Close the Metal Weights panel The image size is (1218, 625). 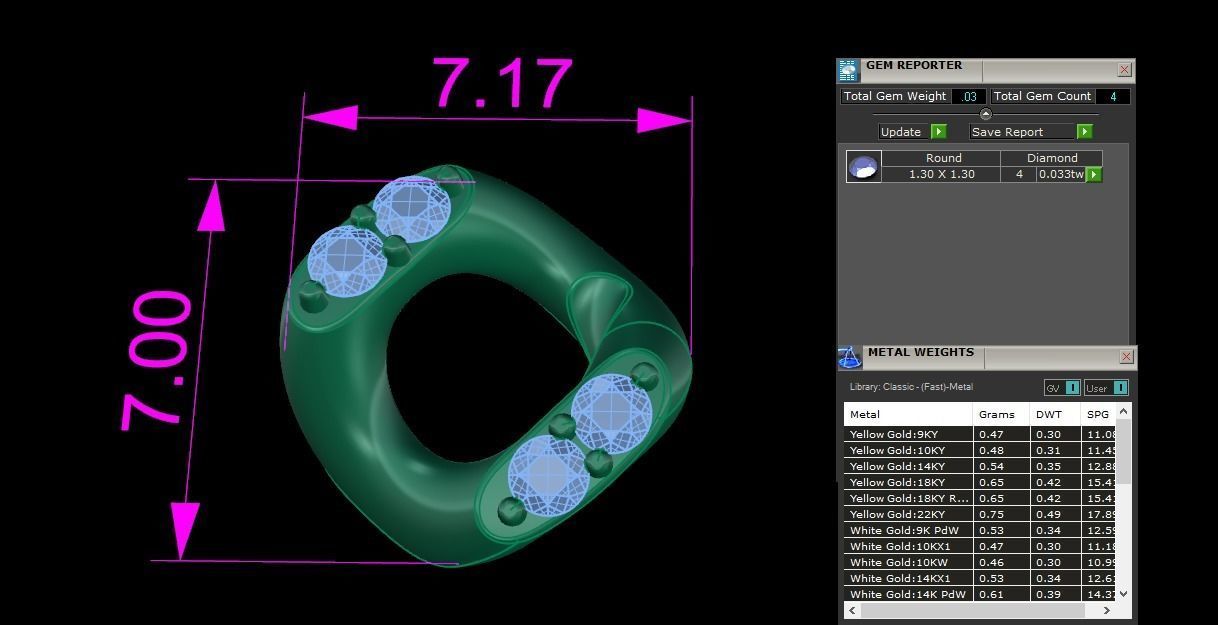pos(1126,356)
